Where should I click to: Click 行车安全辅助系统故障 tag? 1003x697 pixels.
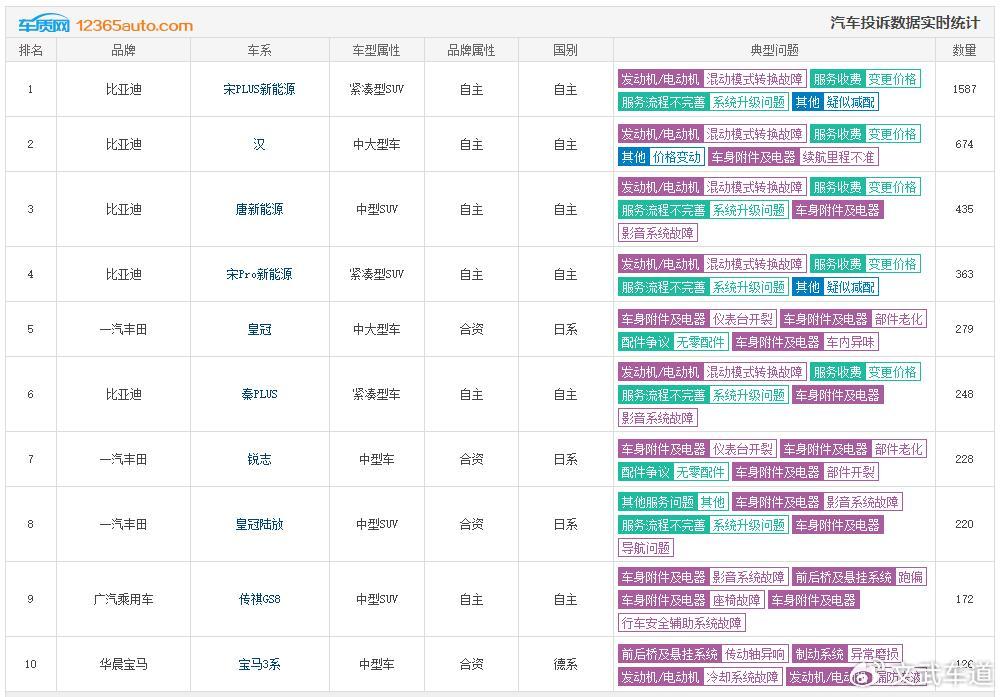[682, 623]
